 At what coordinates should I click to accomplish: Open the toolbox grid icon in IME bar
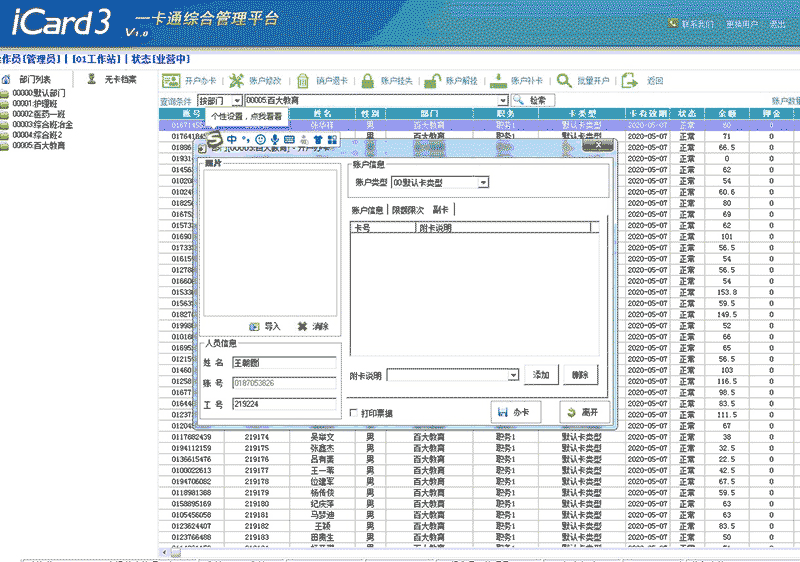point(332,139)
